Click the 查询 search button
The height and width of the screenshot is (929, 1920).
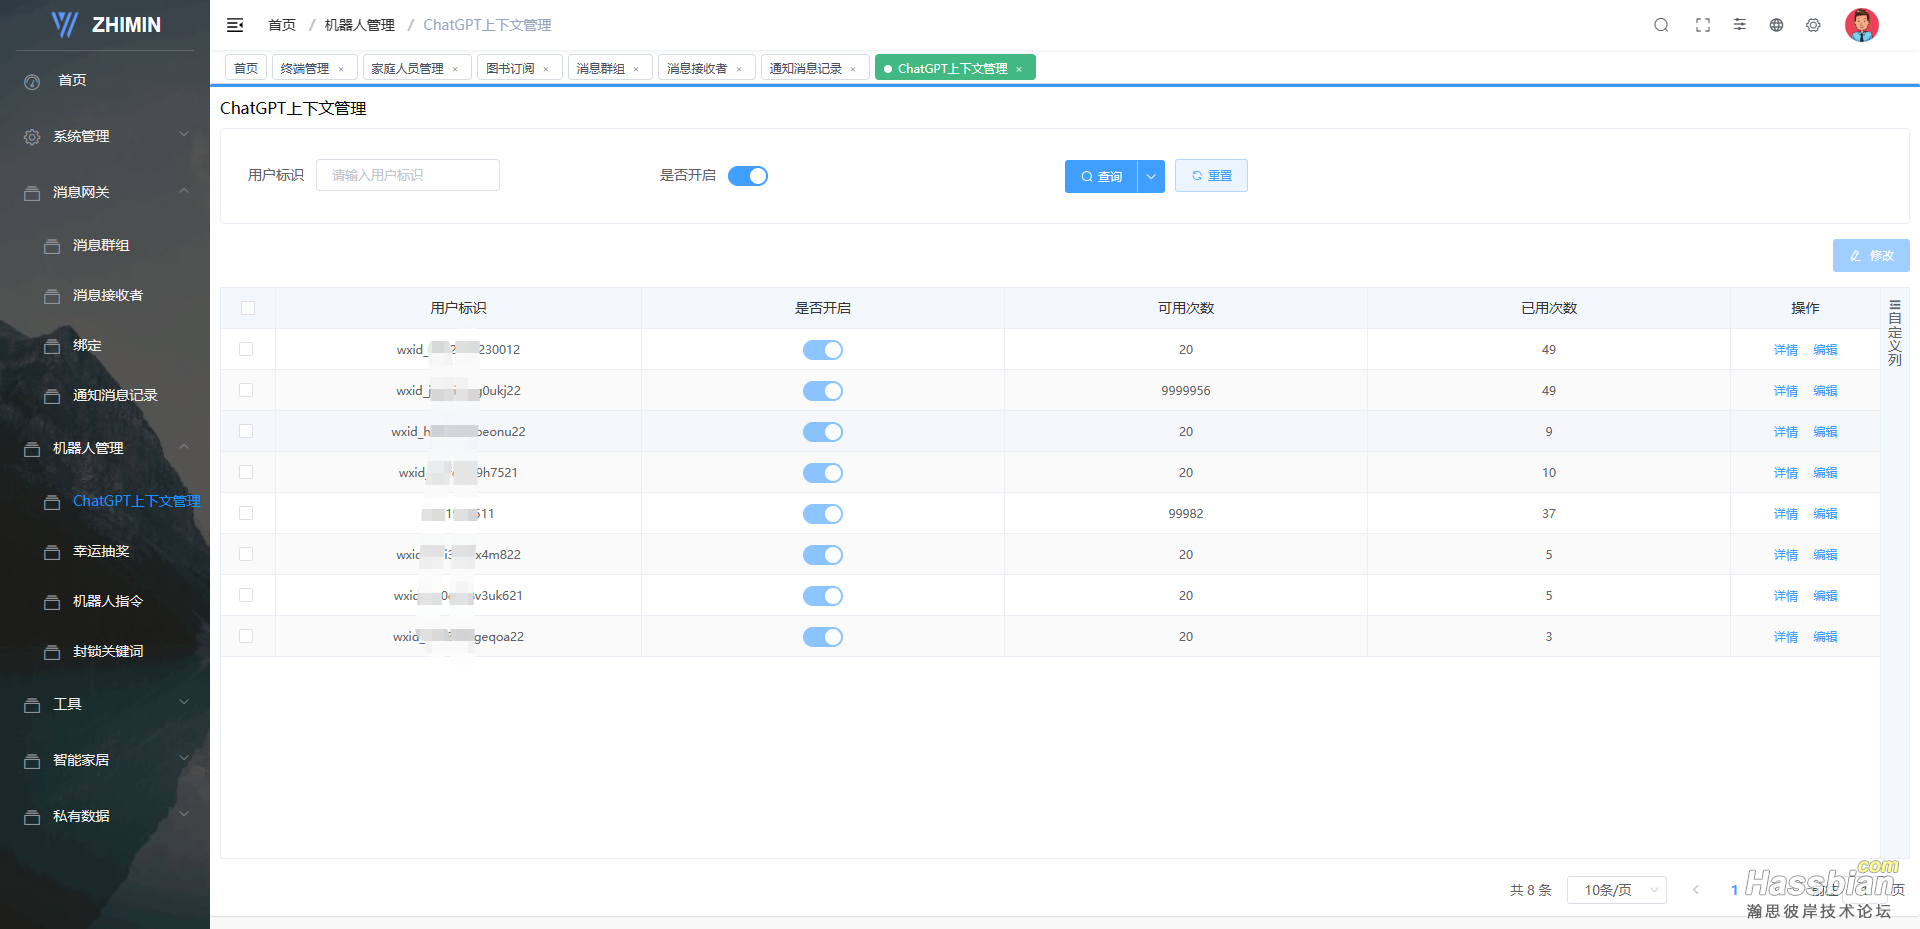[1101, 176]
